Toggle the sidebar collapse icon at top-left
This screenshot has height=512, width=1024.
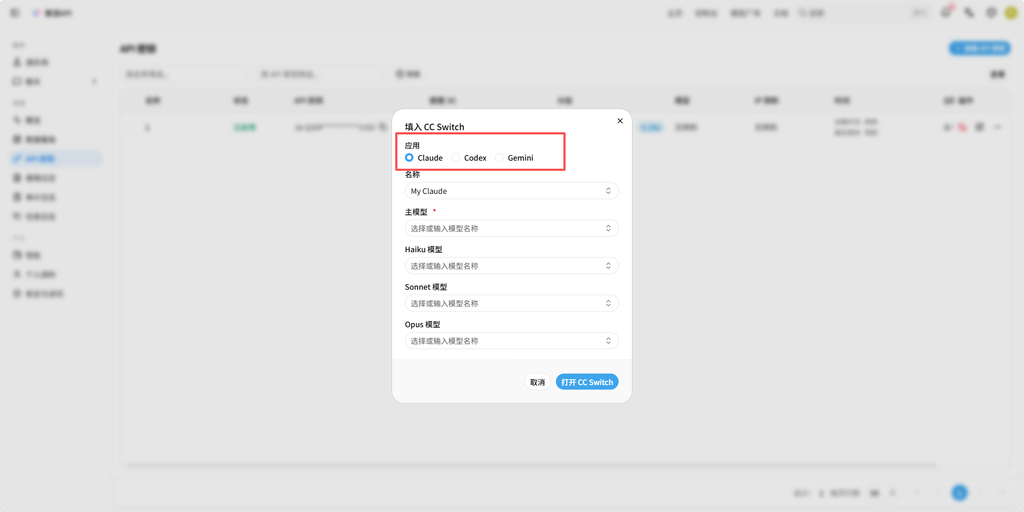pyautogui.click(x=15, y=12)
